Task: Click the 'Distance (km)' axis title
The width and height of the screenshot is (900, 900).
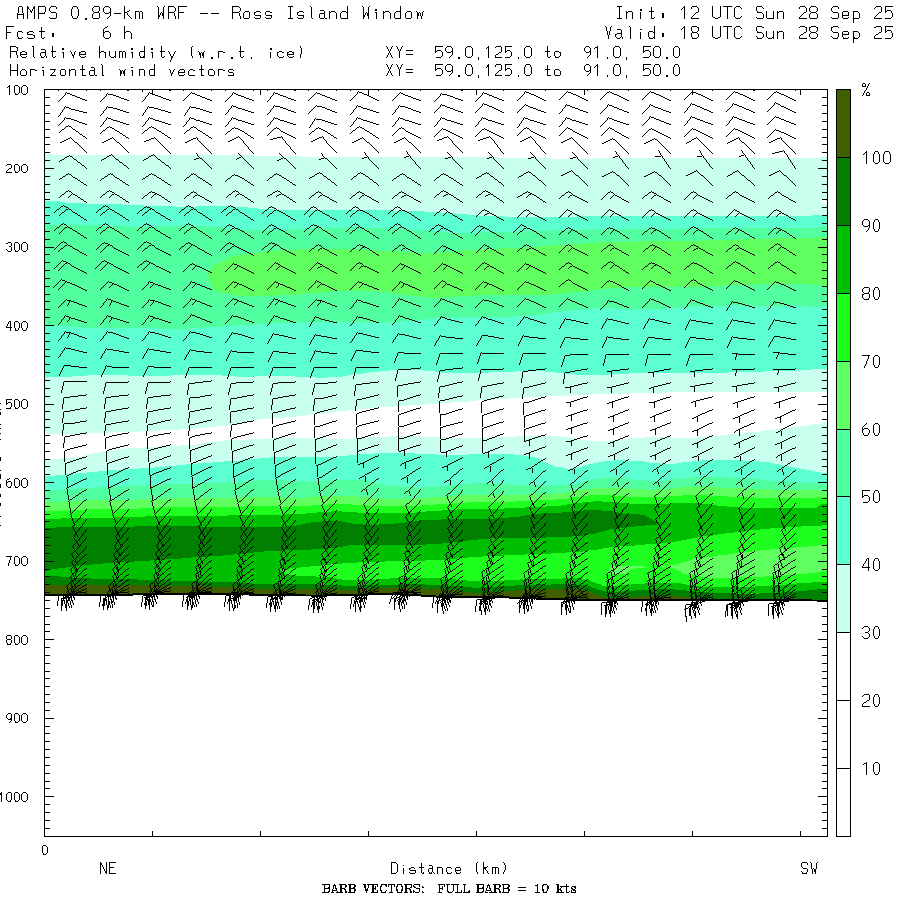Action: [x=449, y=868]
